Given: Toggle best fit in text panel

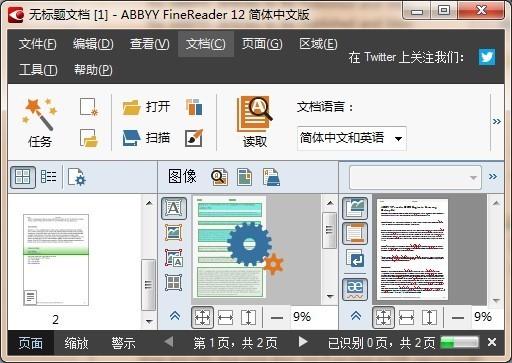Looking at the screenshot, I should click(x=383, y=317).
